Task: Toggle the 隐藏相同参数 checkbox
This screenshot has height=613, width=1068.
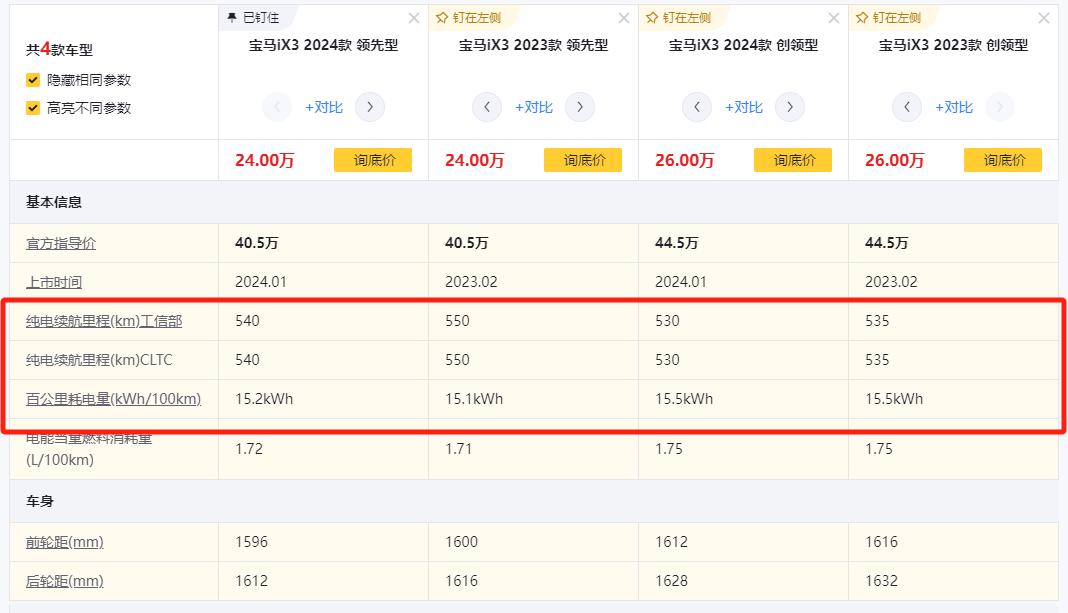Action: pos(33,80)
